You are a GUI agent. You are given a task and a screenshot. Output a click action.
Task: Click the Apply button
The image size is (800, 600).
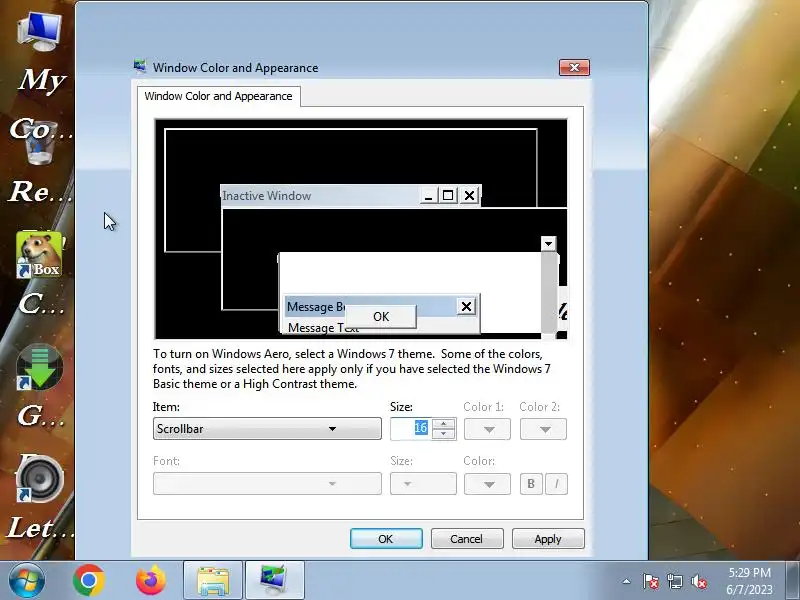click(x=548, y=539)
